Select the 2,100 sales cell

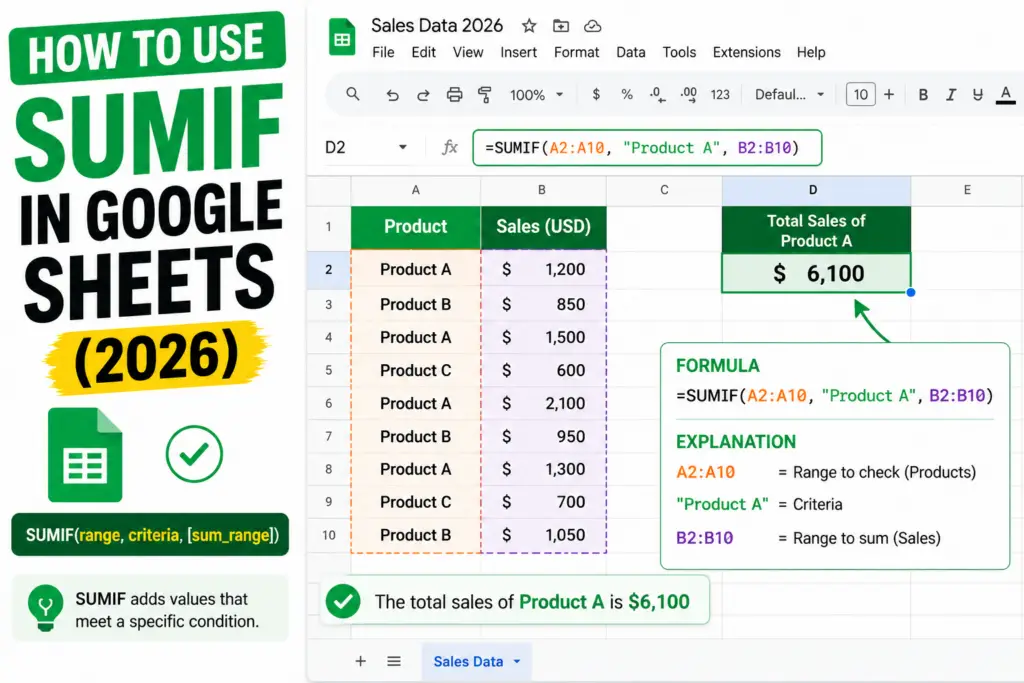click(543, 404)
